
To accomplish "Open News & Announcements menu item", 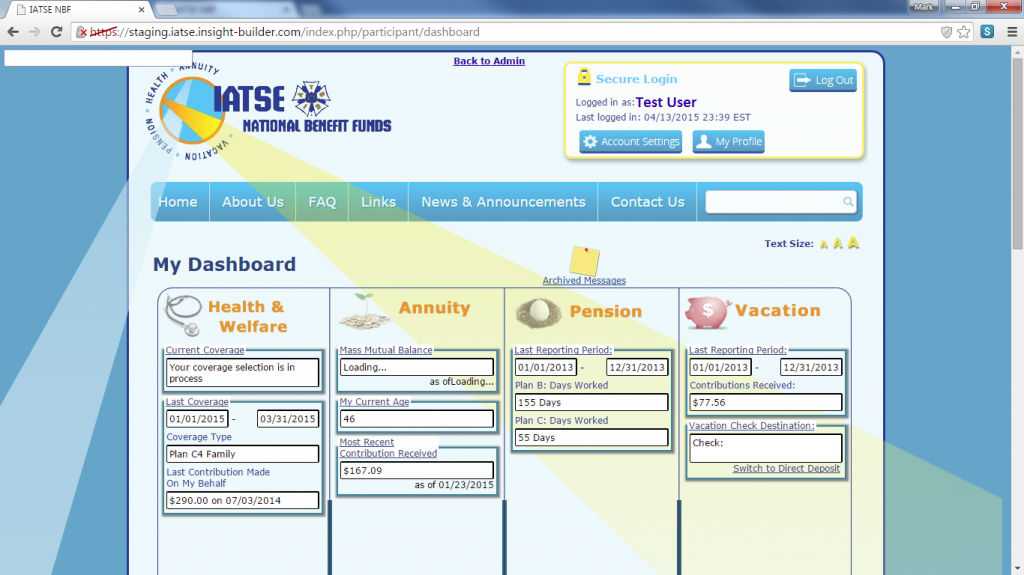I will (504, 202).
